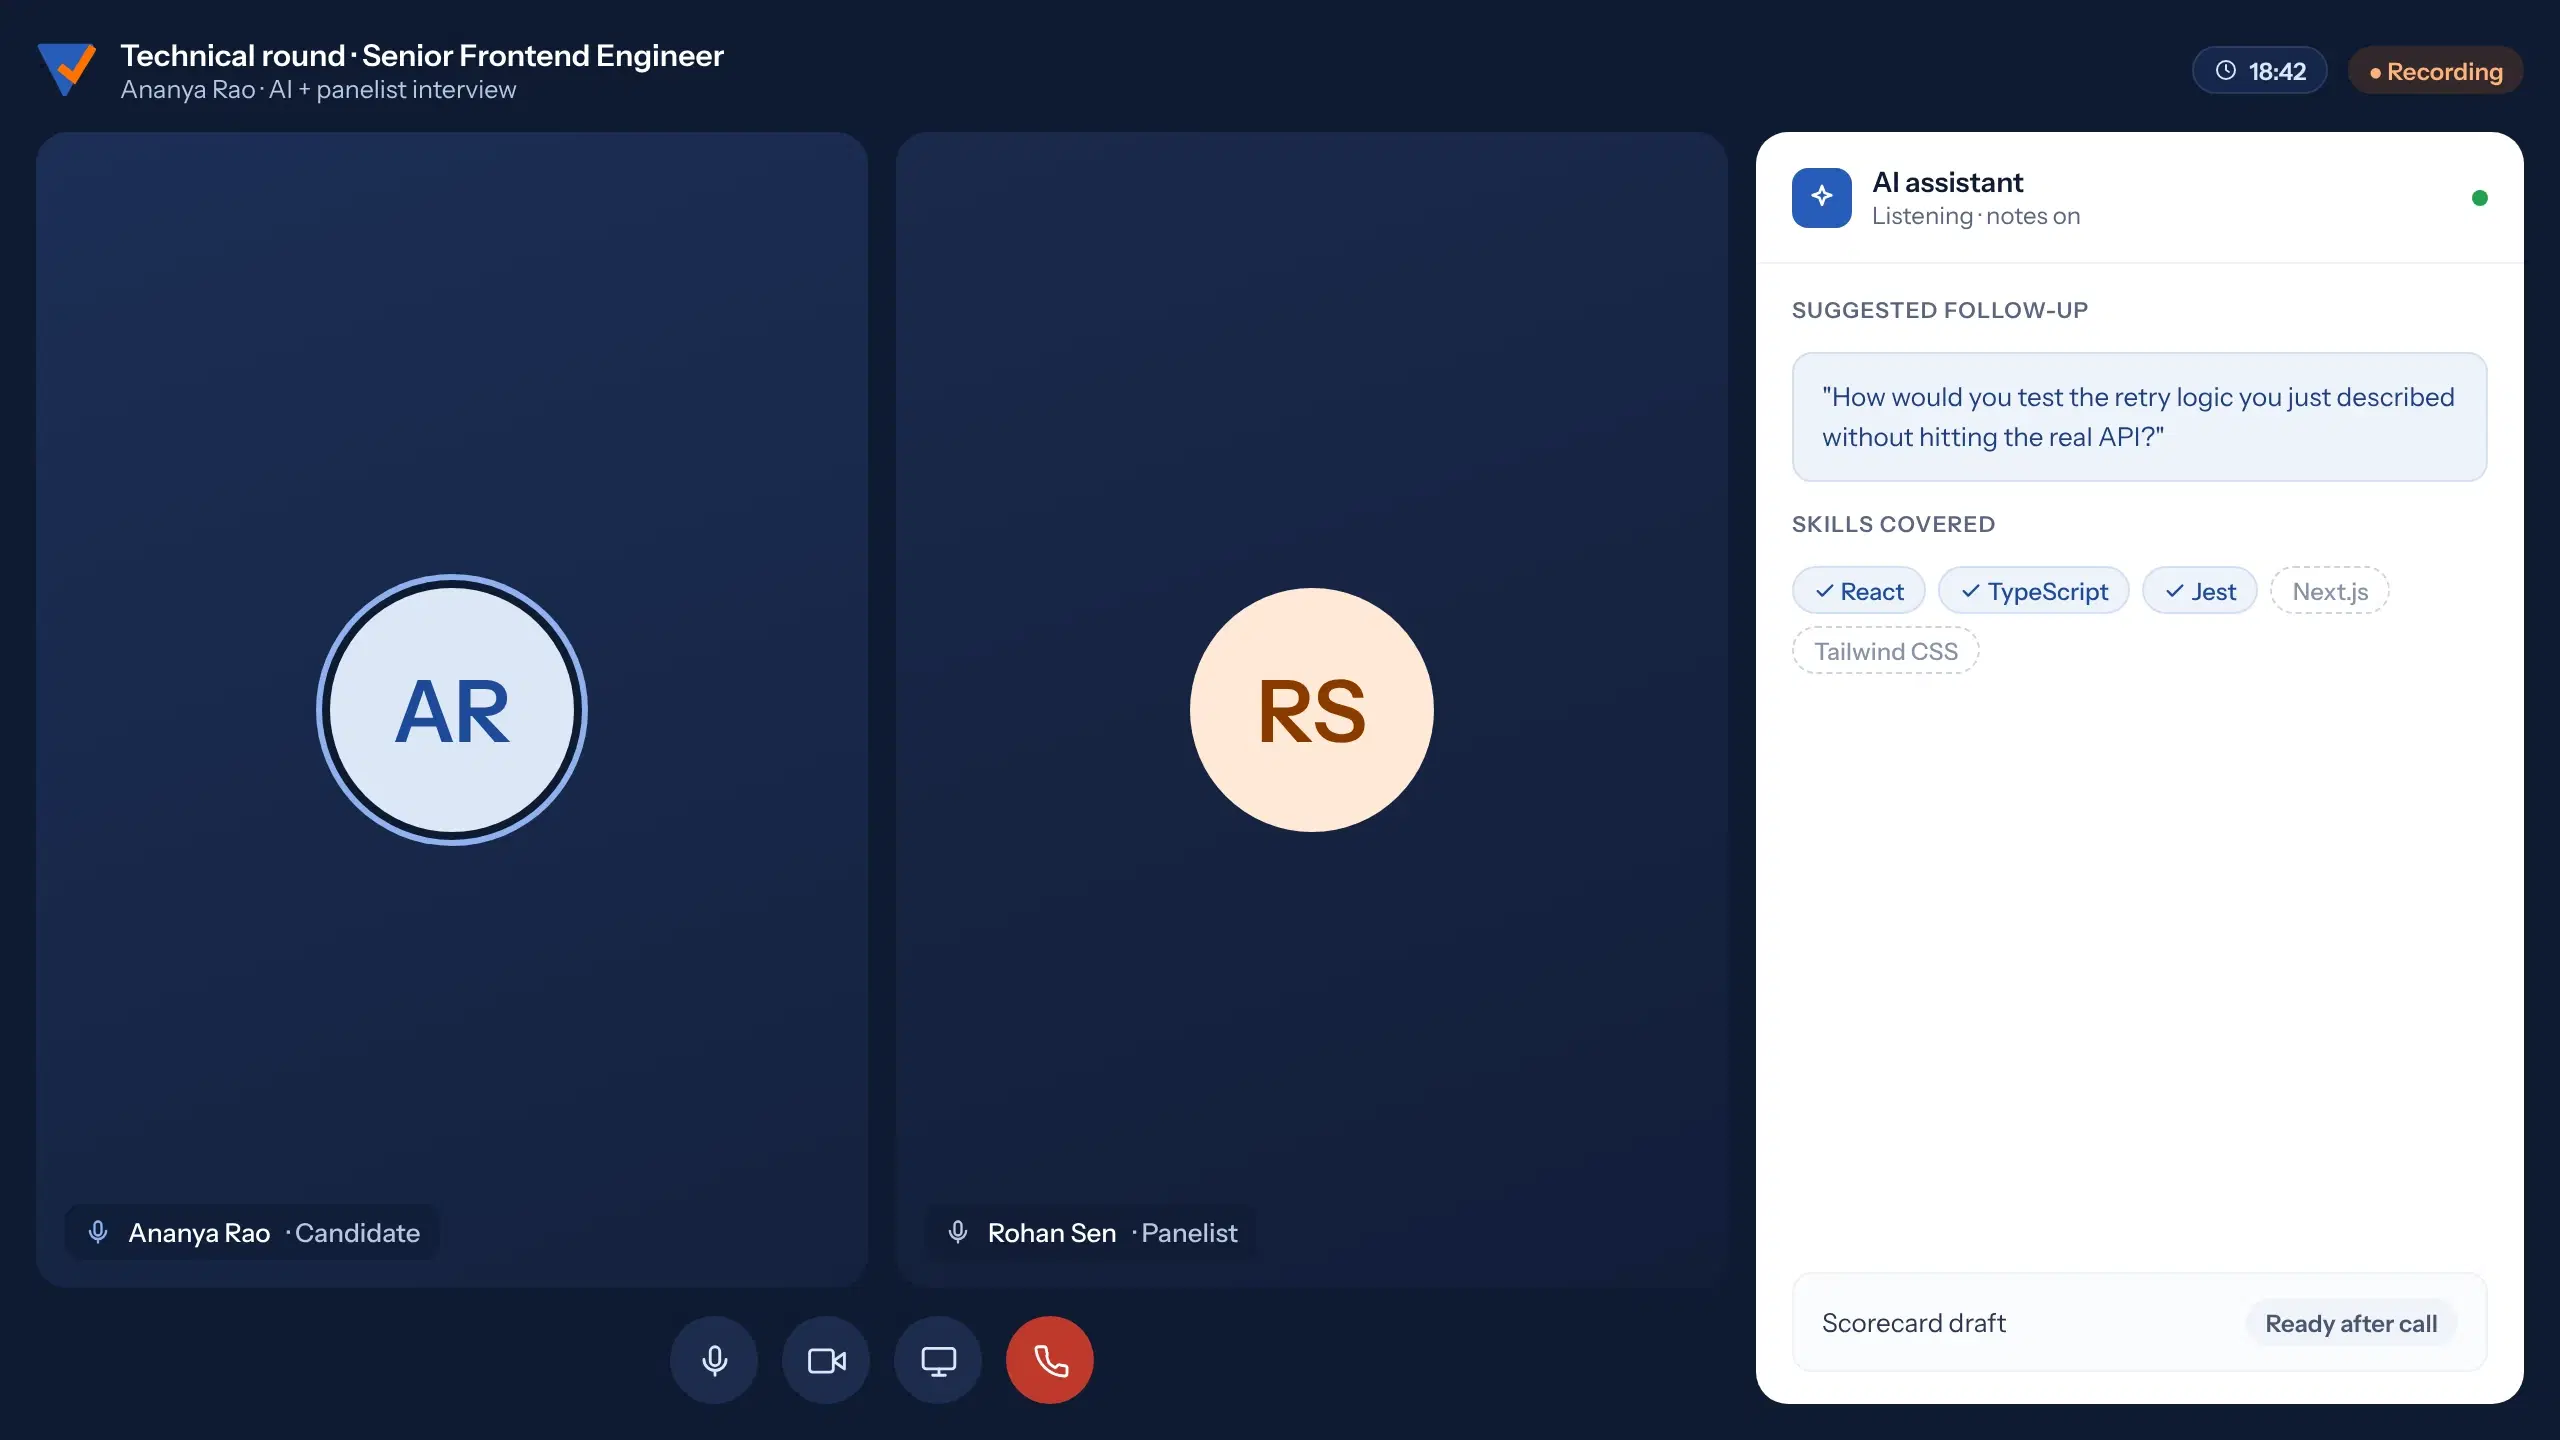
Task: Select the AR candidate avatar
Action: (452, 710)
